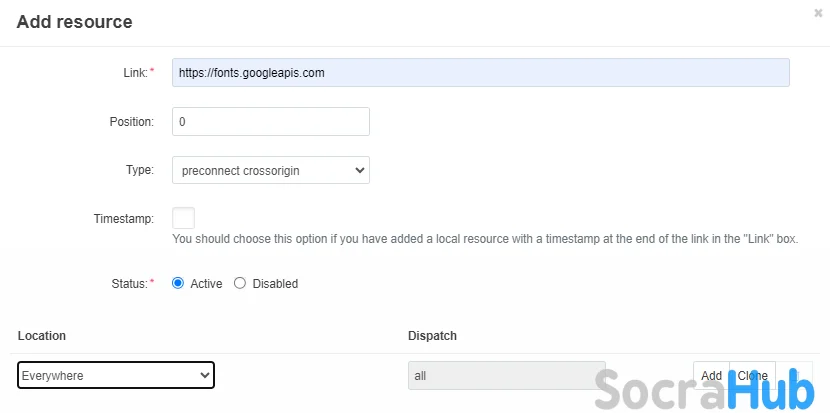Click the 'Type:' field label

click(140, 170)
